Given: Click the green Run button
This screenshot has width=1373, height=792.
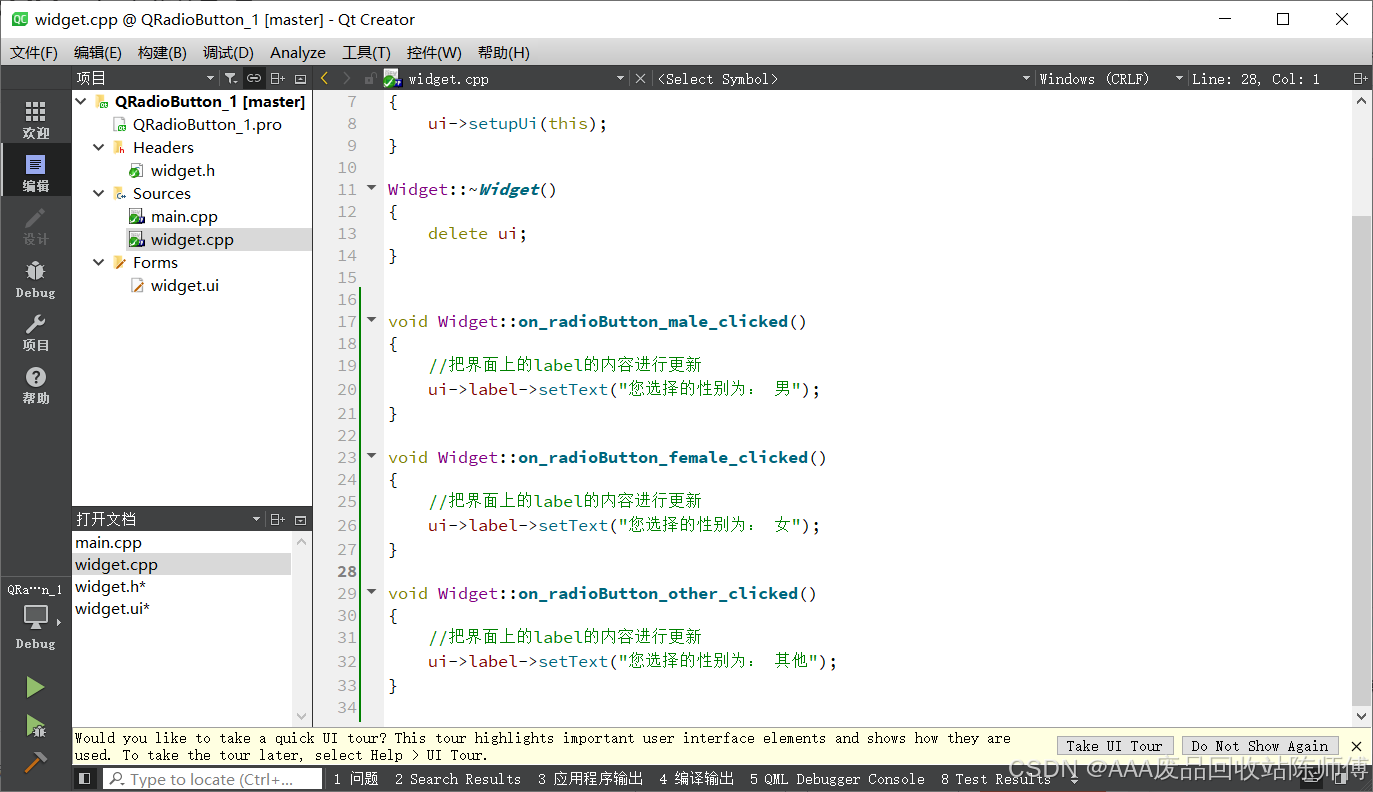Looking at the screenshot, I should [x=35, y=687].
